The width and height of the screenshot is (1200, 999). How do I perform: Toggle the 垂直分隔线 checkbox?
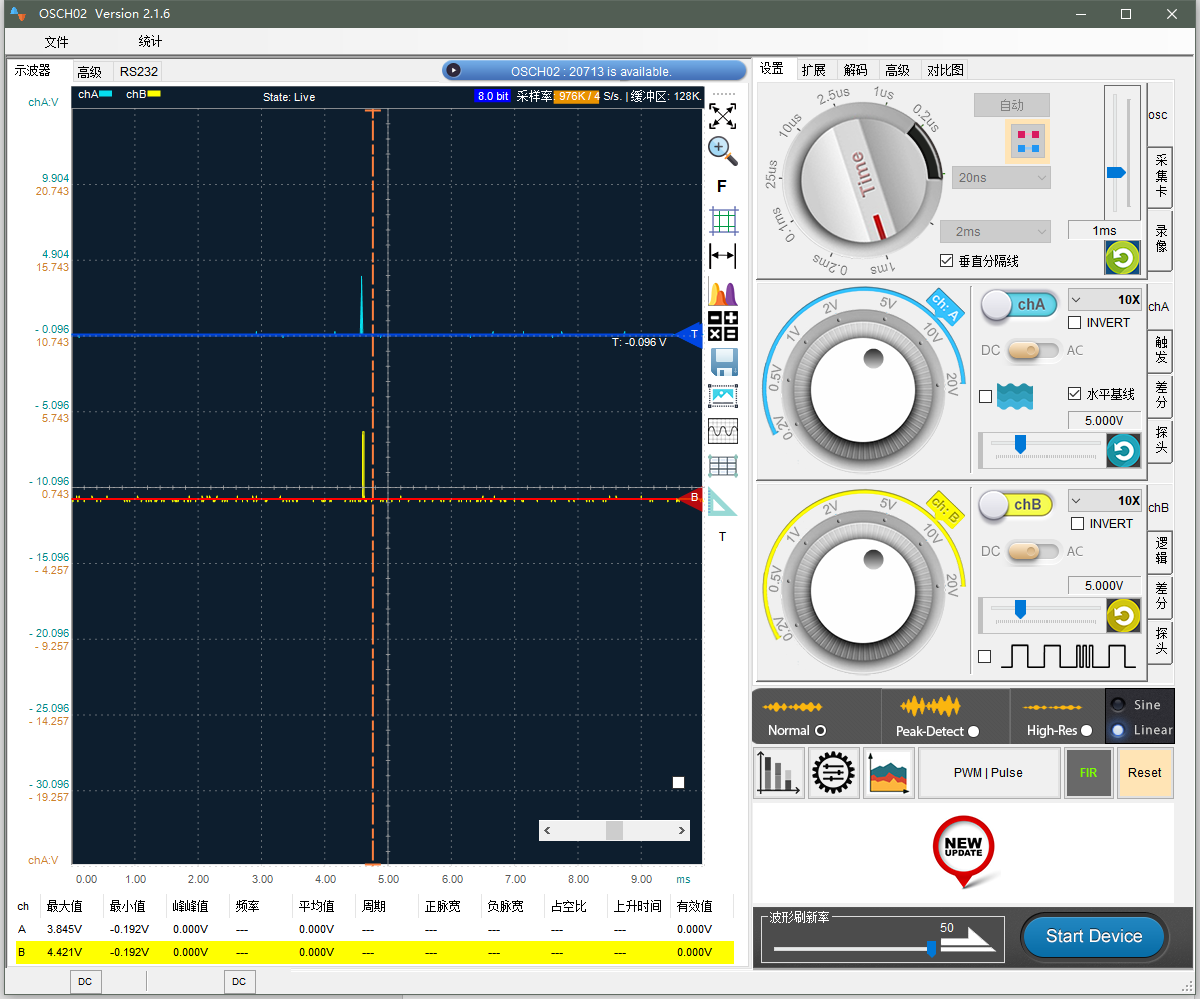click(x=947, y=261)
